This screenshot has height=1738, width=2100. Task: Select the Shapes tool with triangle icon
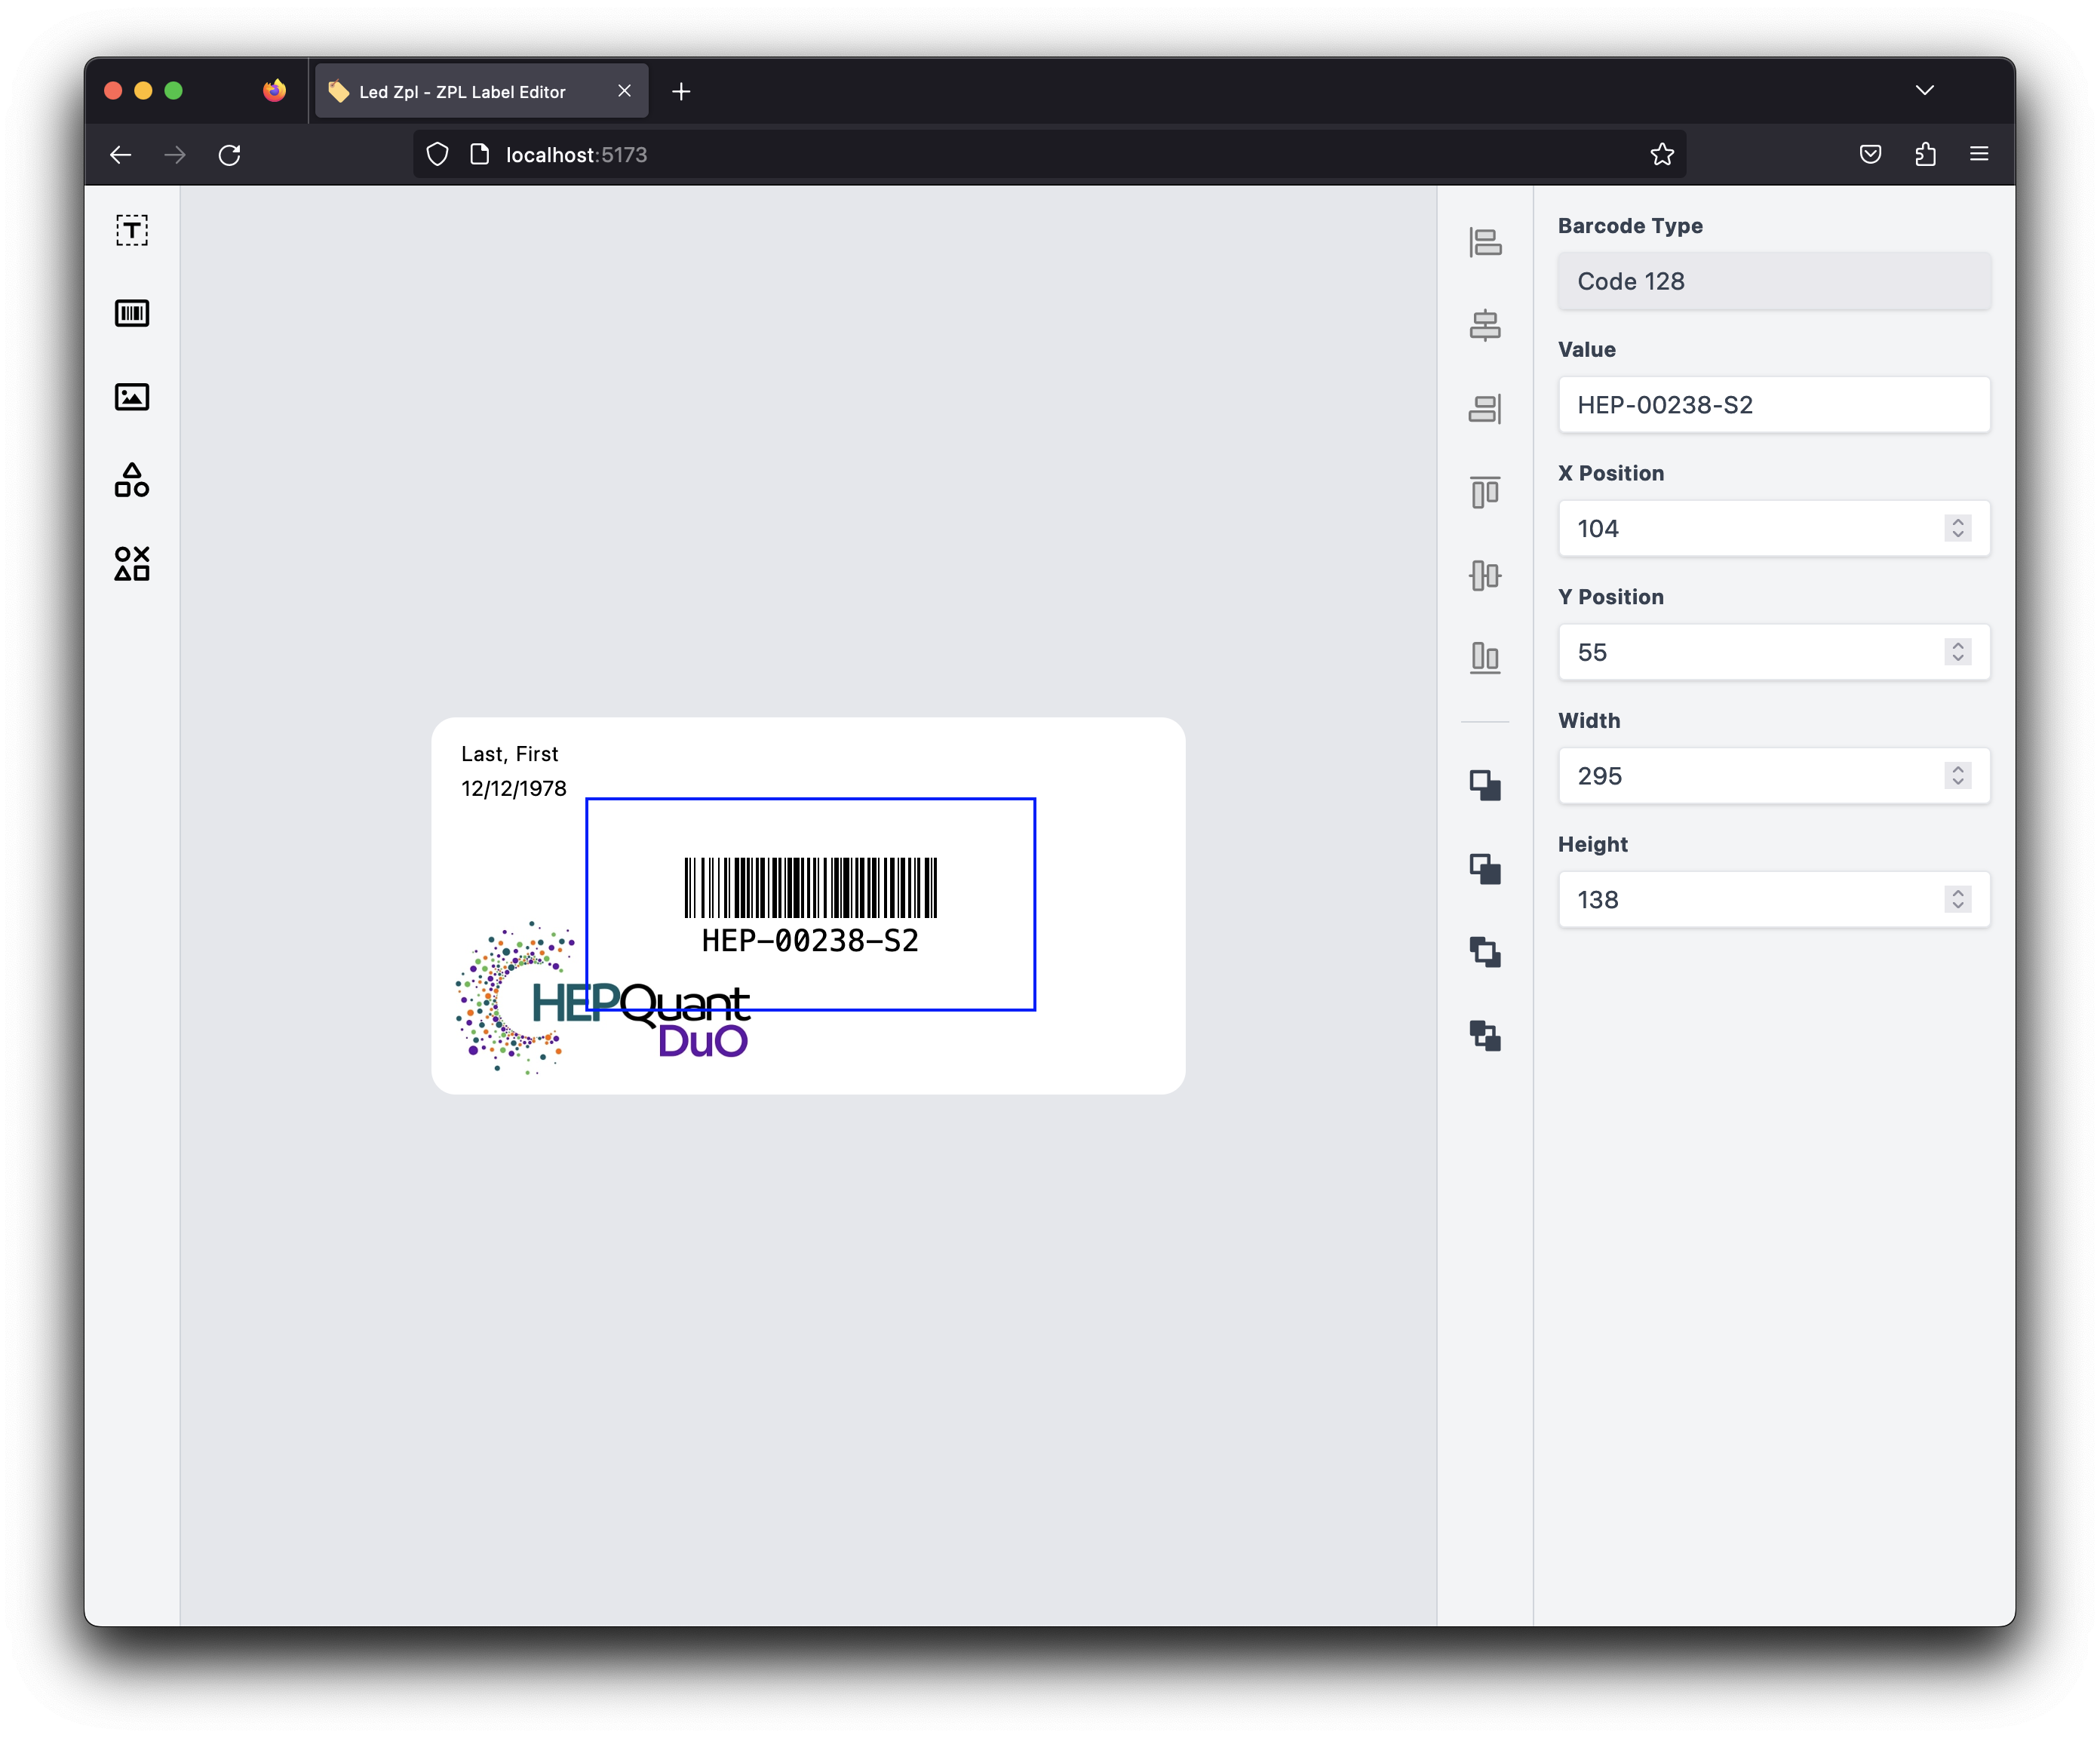[x=132, y=480]
